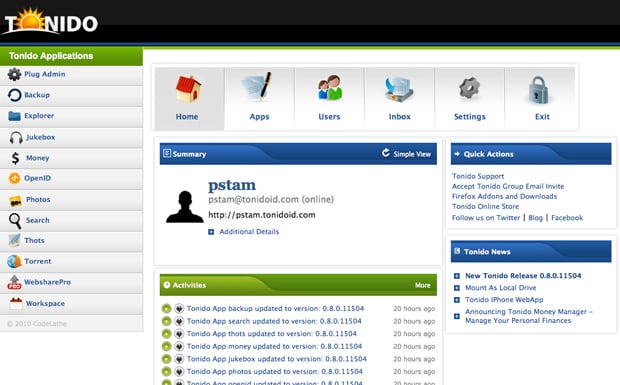
Task: Open Plug Admin label in sidebar
Action: pos(45,74)
